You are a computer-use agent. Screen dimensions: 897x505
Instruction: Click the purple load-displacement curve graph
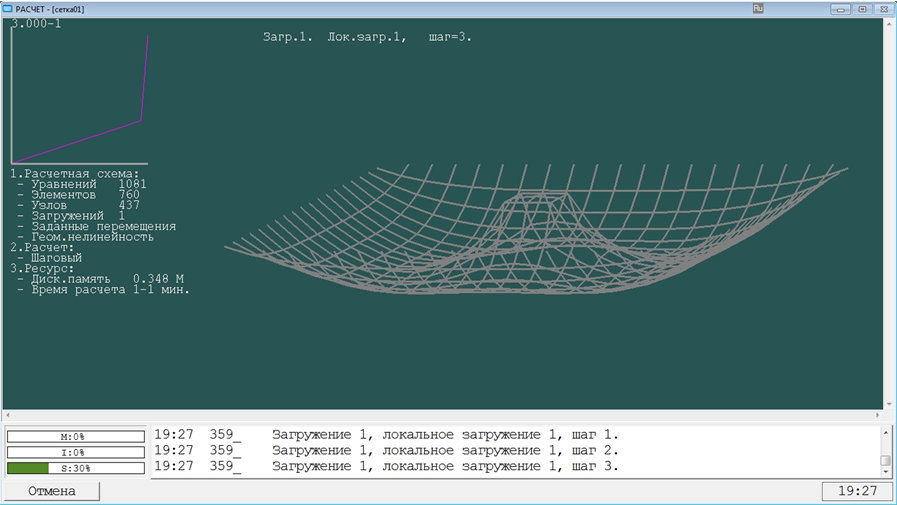click(80, 97)
